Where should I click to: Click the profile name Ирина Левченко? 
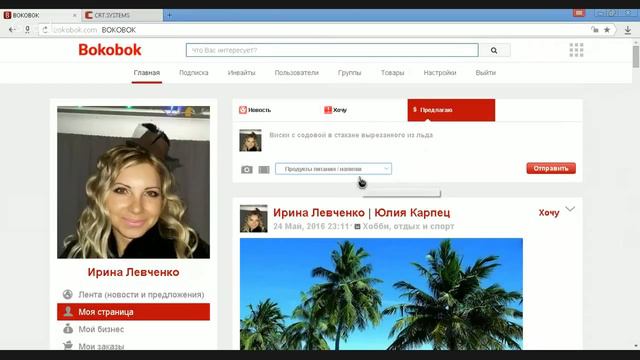(133, 272)
